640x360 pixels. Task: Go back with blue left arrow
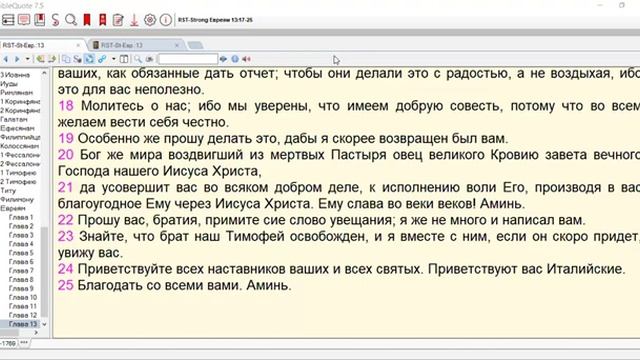(x=6, y=59)
